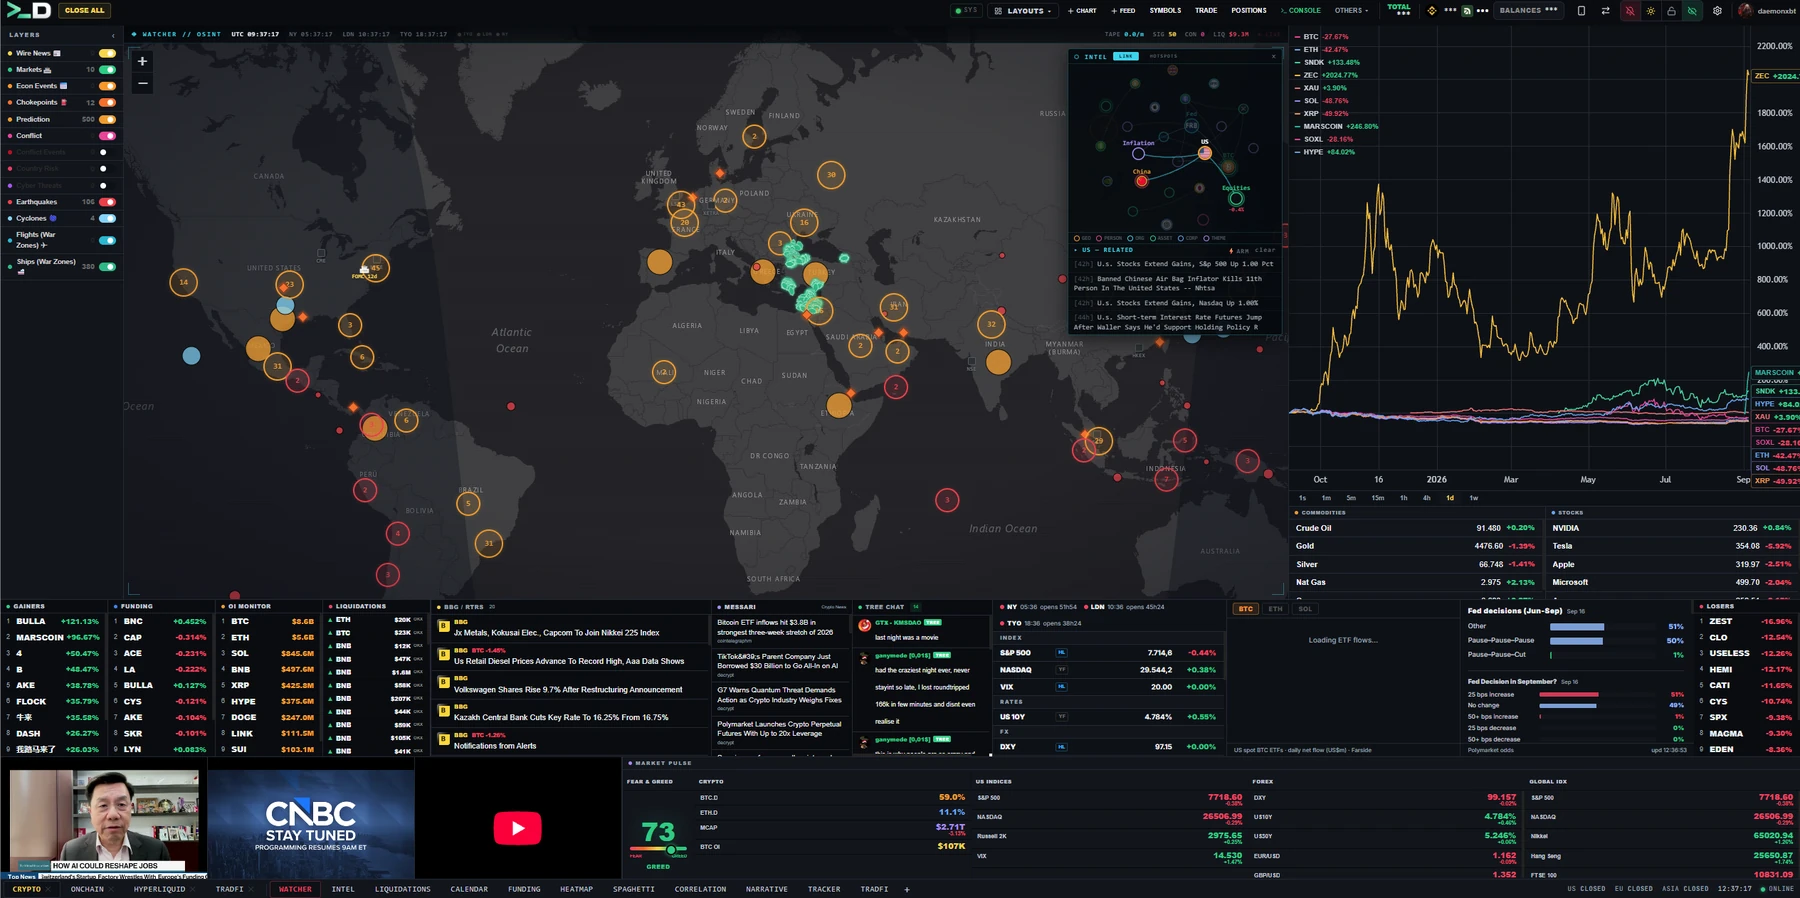This screenshot has width=1800, height=898.
Task: Select the 1d chart timeframe
Action: 1450,498
